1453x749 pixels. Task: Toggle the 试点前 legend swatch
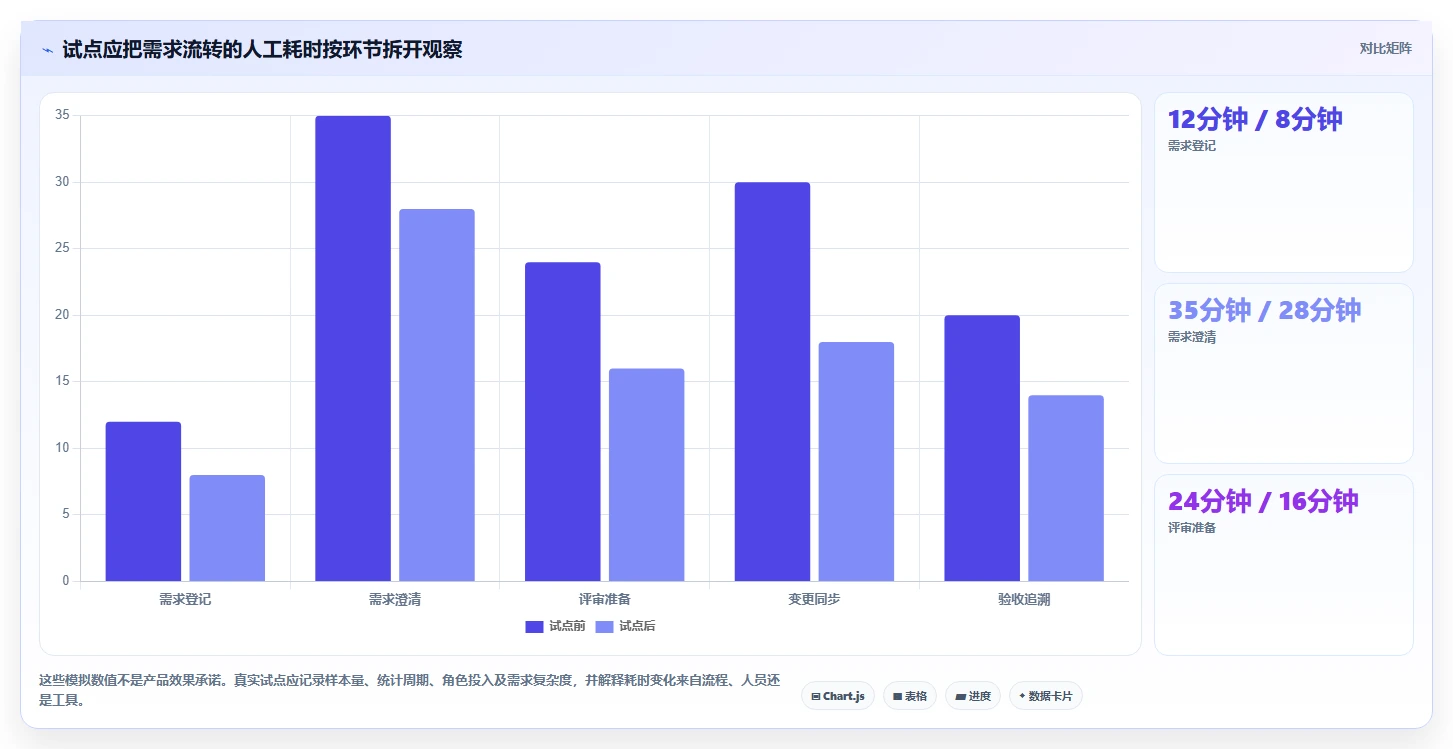click(x=534, y=627)
